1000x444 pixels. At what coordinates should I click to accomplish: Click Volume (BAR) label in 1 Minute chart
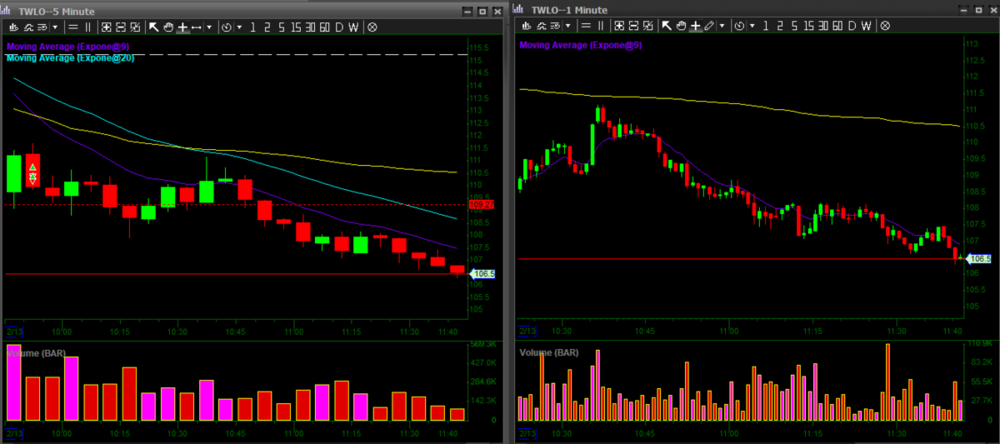coord(549,353)
